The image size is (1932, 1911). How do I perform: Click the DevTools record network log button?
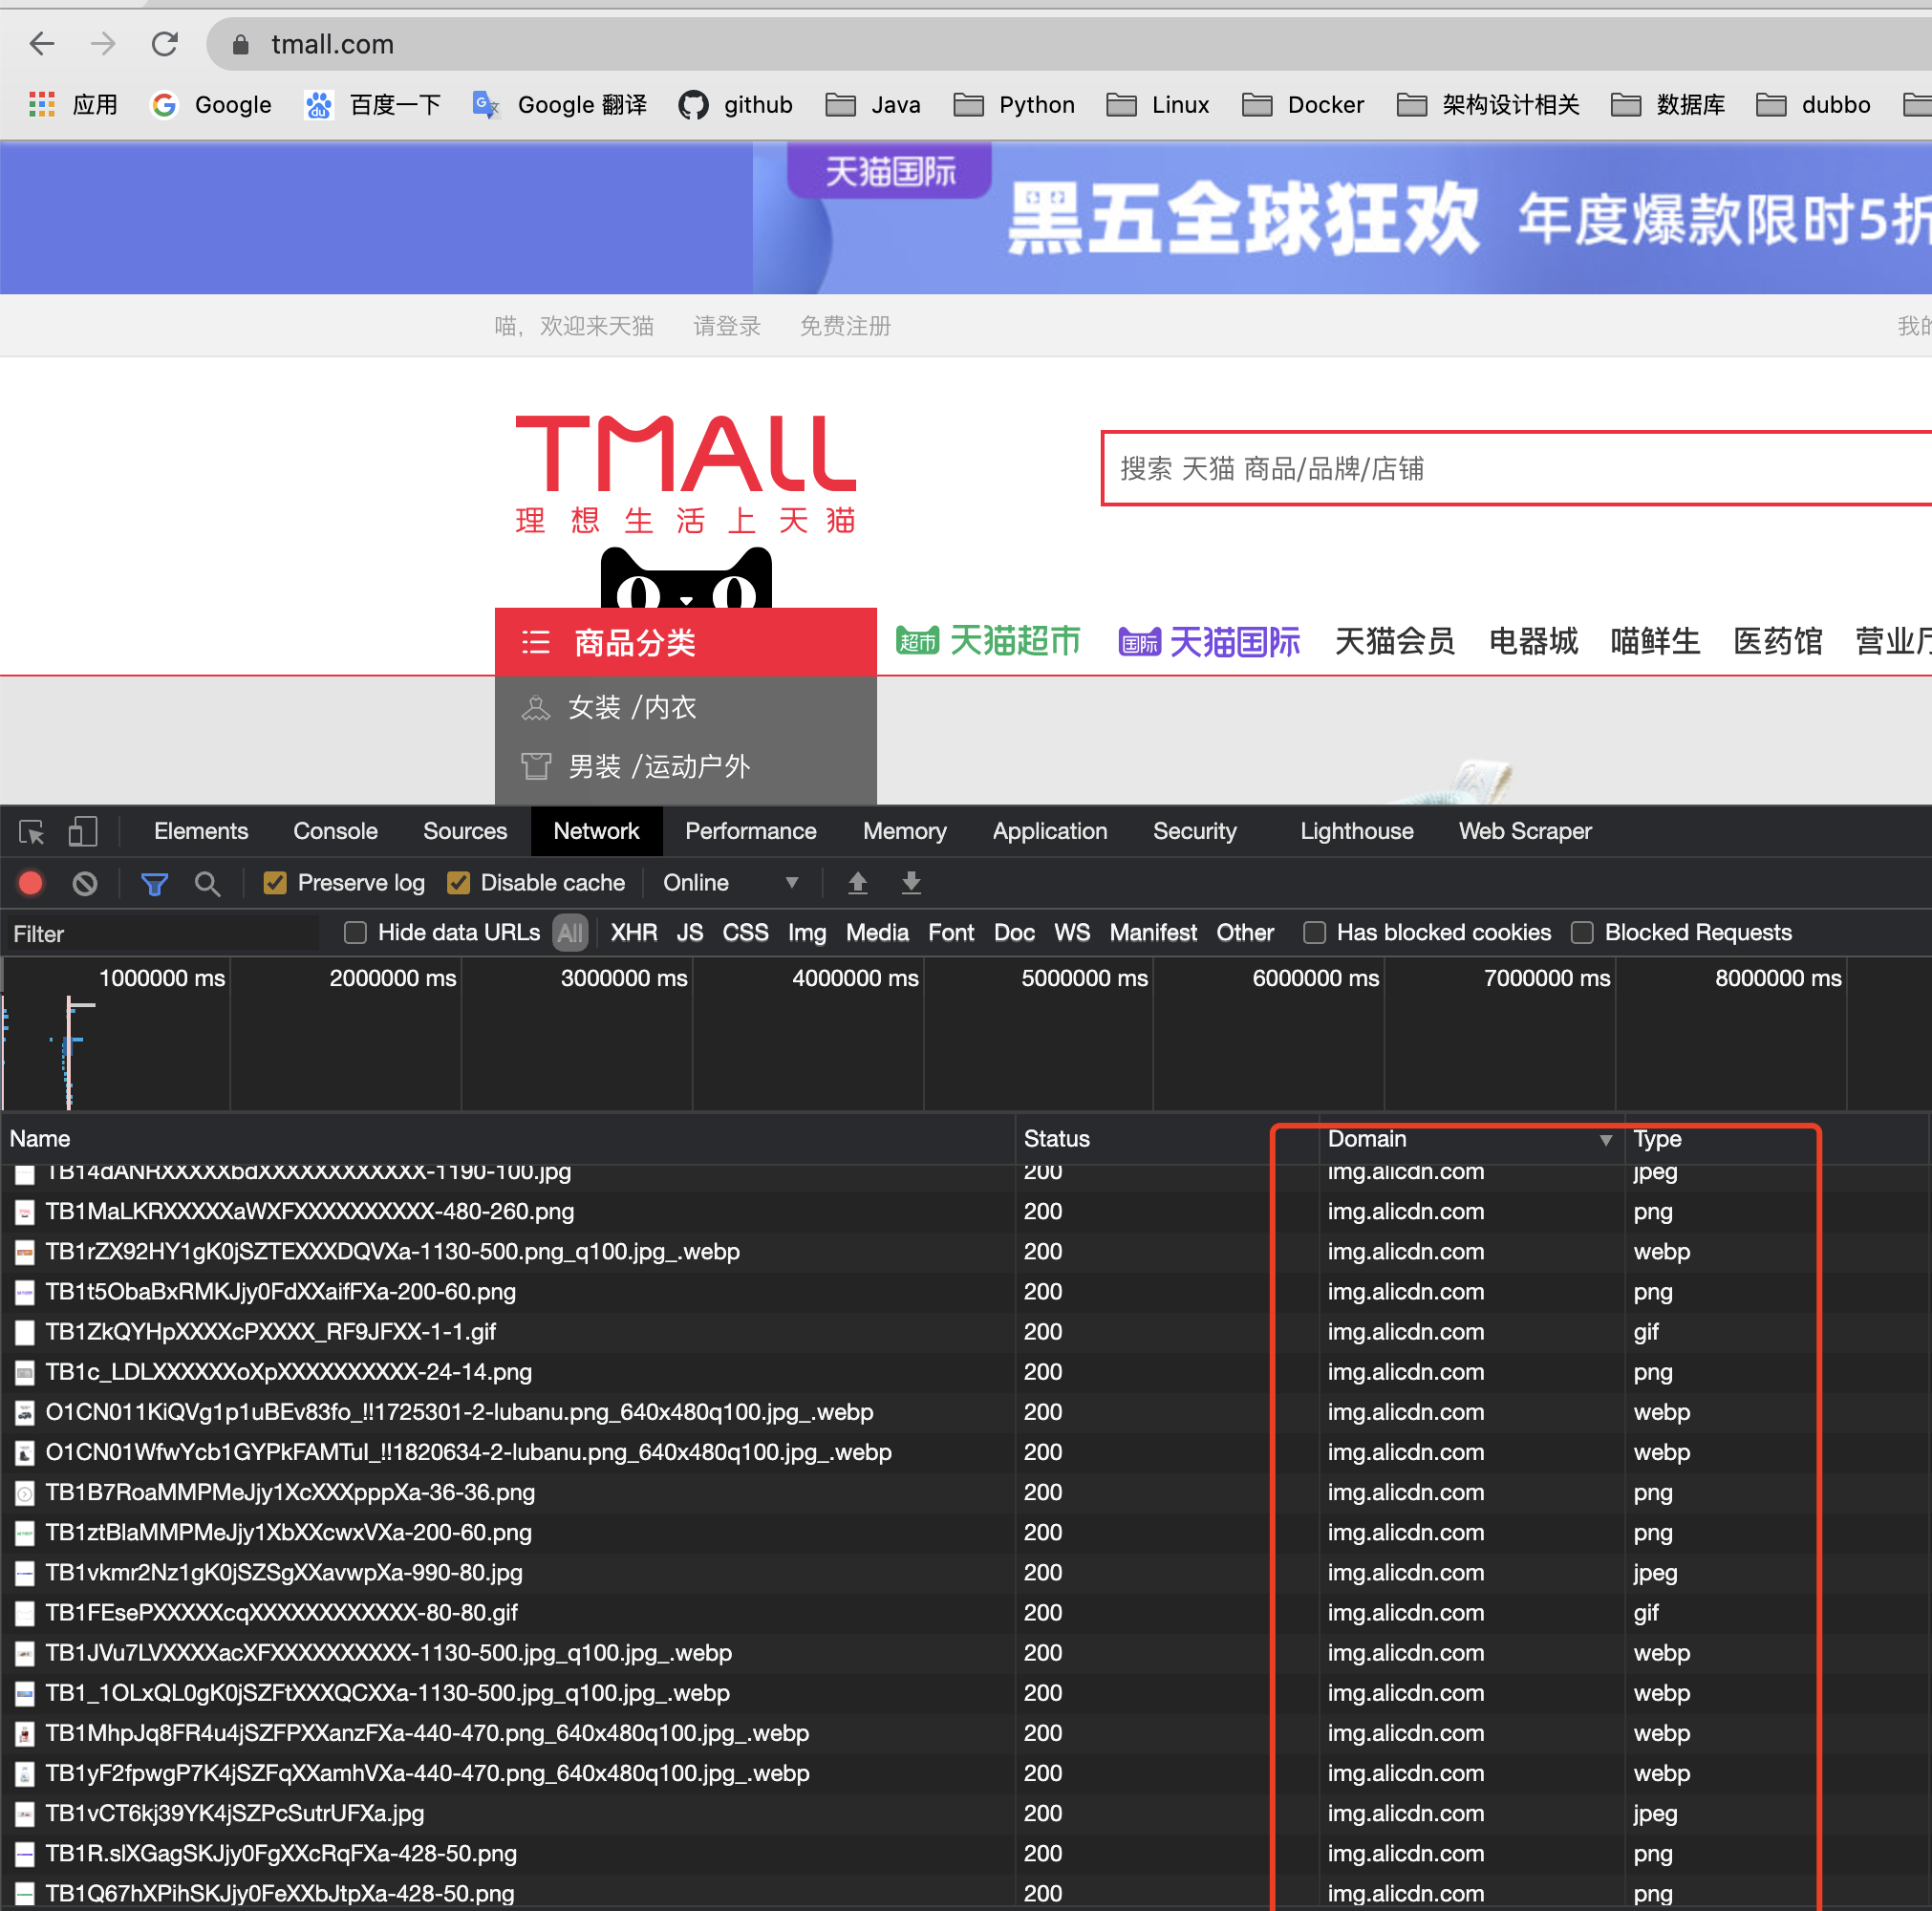pos(31,883)
